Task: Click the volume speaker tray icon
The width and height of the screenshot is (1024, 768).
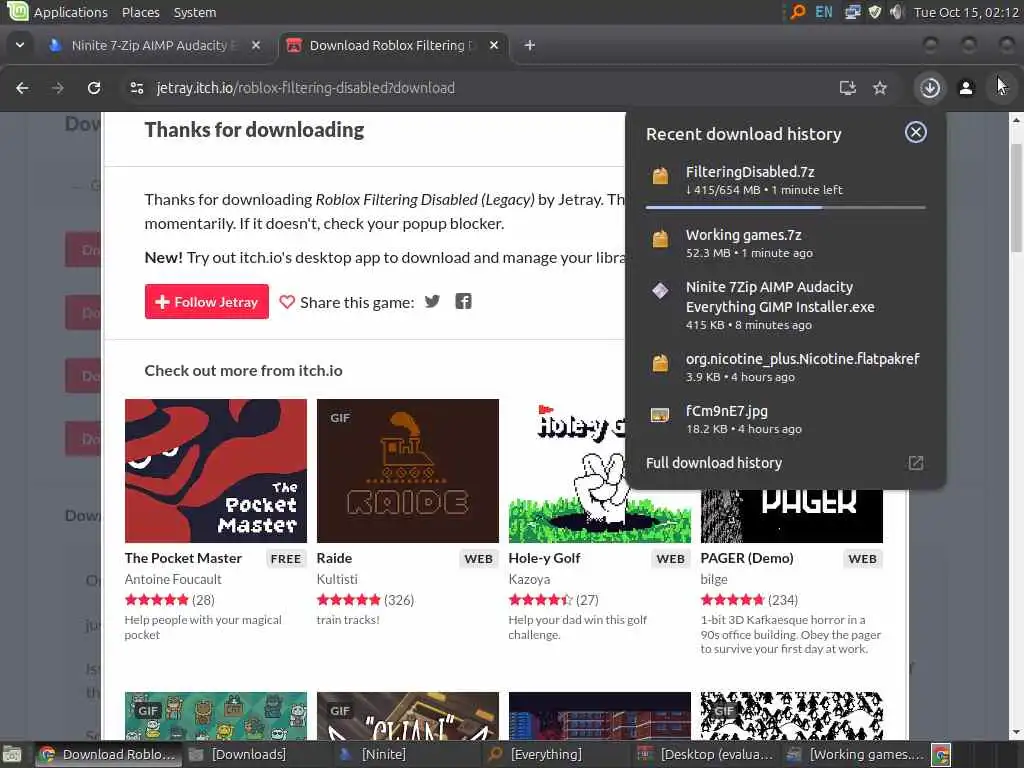Action: click(x=896, y=12)
